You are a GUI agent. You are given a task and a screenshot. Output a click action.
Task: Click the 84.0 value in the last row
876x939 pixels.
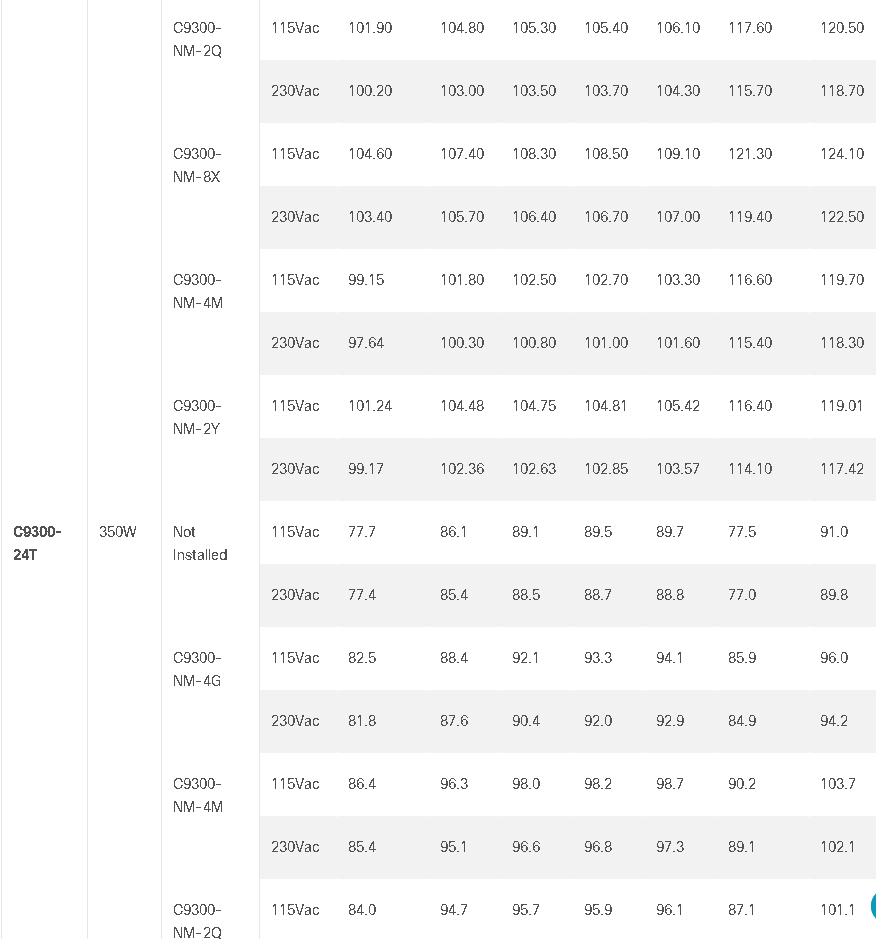(x=362, y=910)
